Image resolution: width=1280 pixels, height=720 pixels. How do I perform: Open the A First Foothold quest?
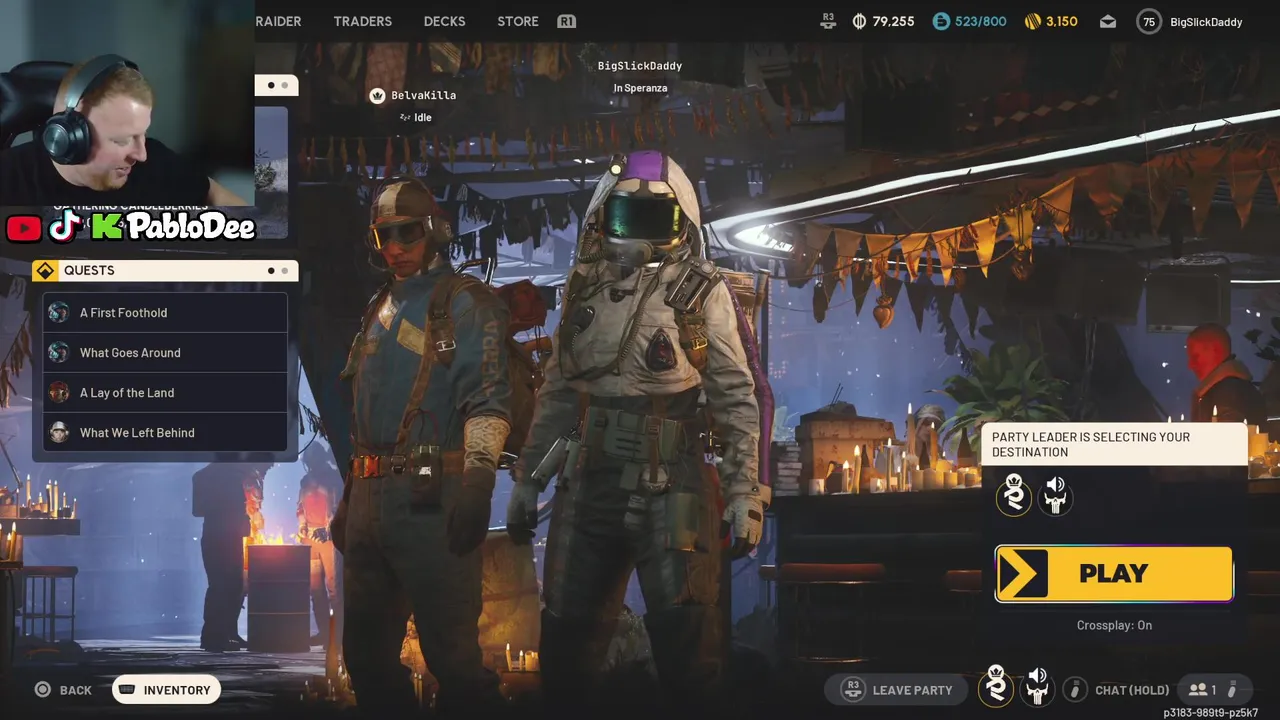[165, 313]
